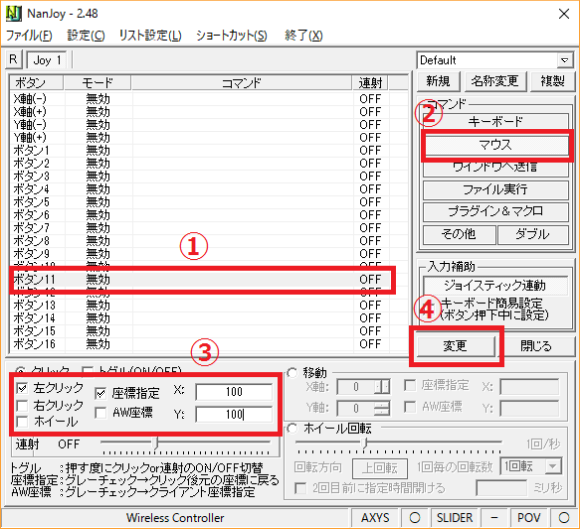This screenshot has width=580, height=529.
Task: Select the ボタン8 row
Action: (209, 241)
